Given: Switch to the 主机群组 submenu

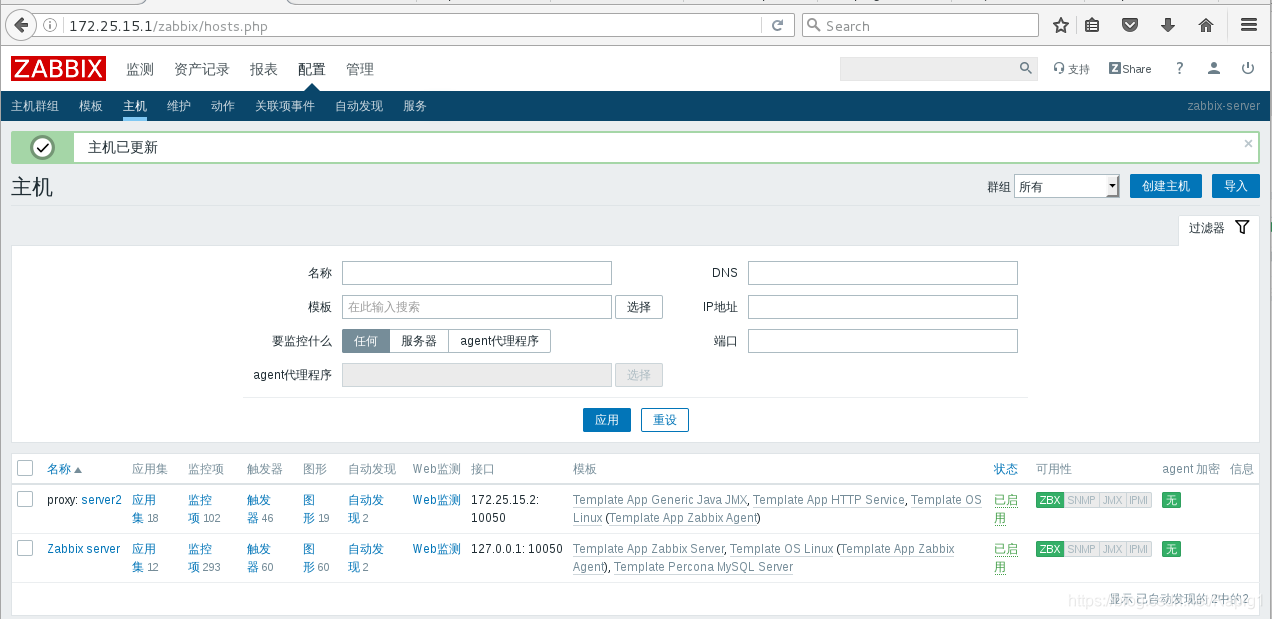Looking at the screenshot, I should [35, 106].
